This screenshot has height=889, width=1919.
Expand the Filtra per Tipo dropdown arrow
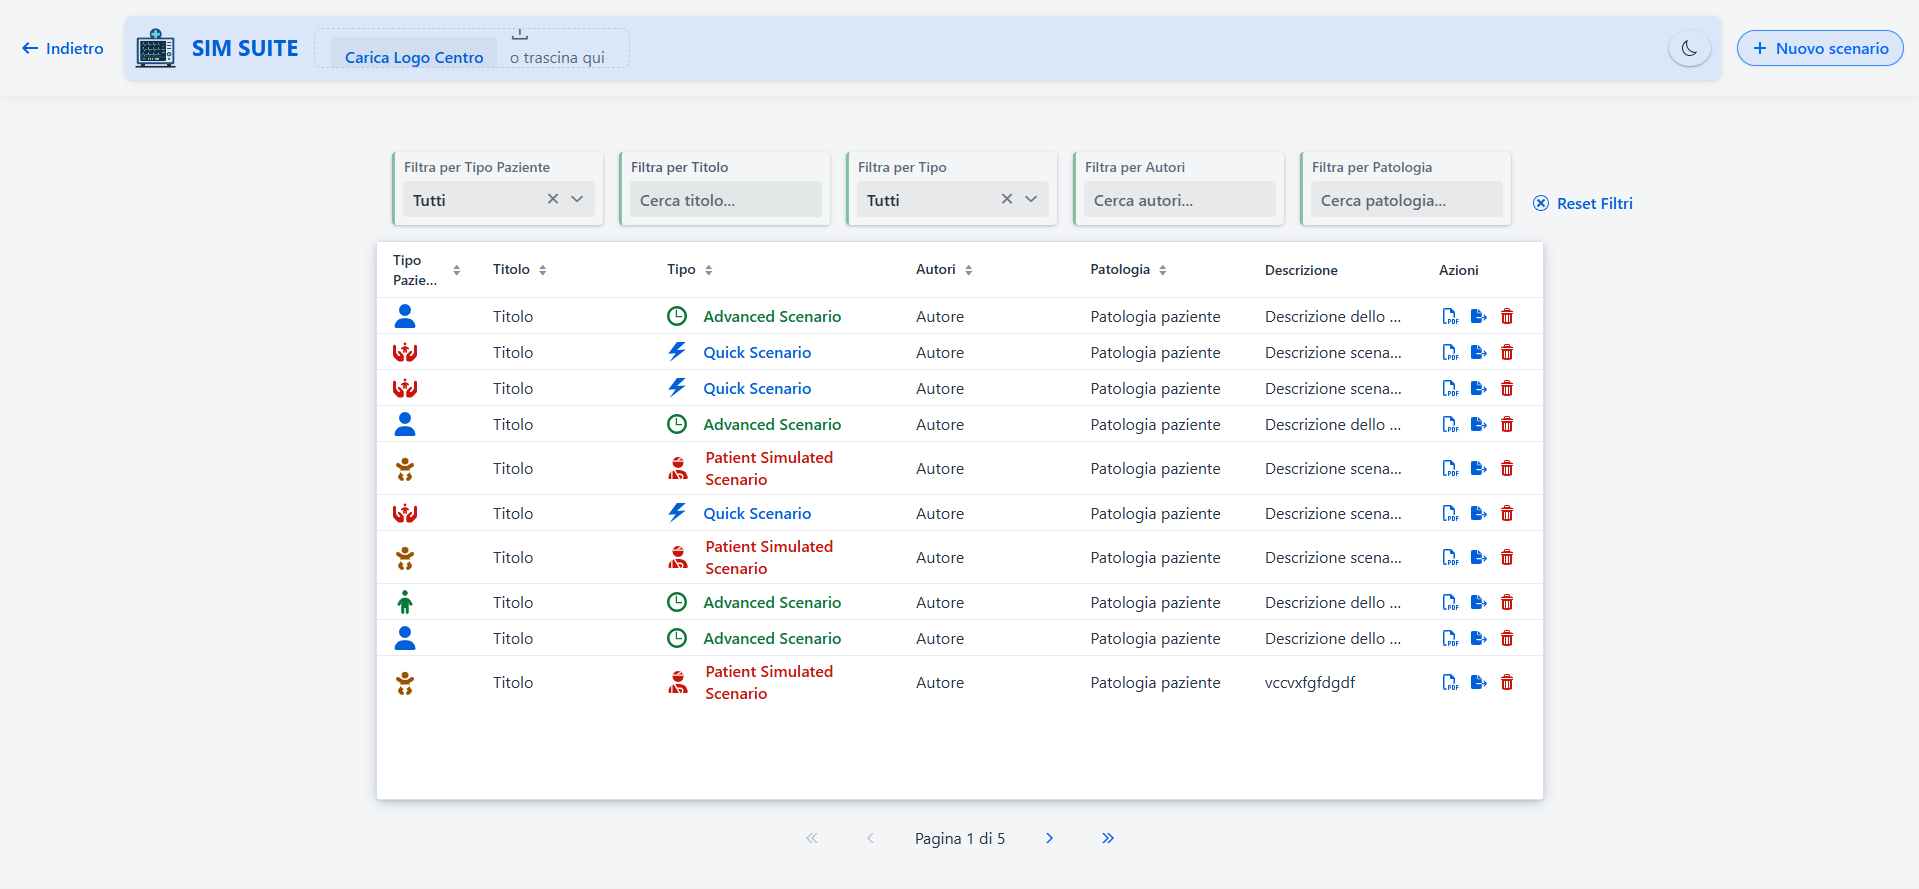(x=1031, y=199)
